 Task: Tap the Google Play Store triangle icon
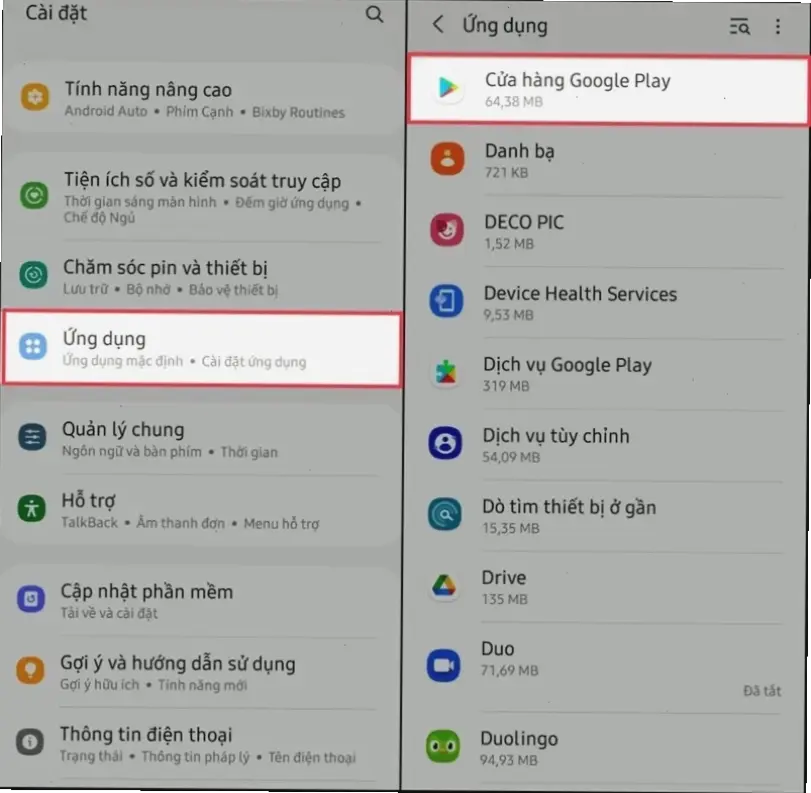click(448, 87)
